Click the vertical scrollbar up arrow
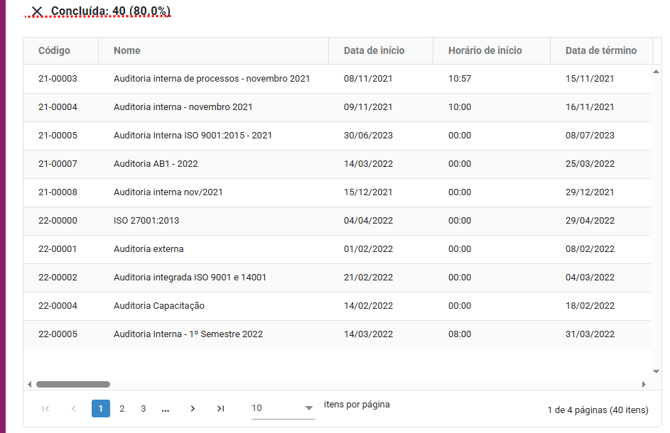 (656, 72)
